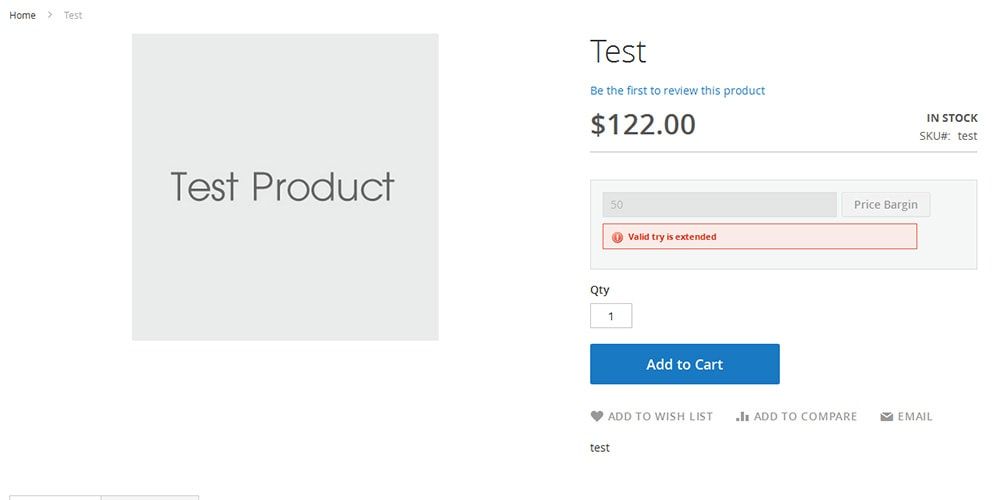Go to Home via breadcrumb
Viewport: 1000px width, 500px height.
pyautogui.click(x=22, y=15)
